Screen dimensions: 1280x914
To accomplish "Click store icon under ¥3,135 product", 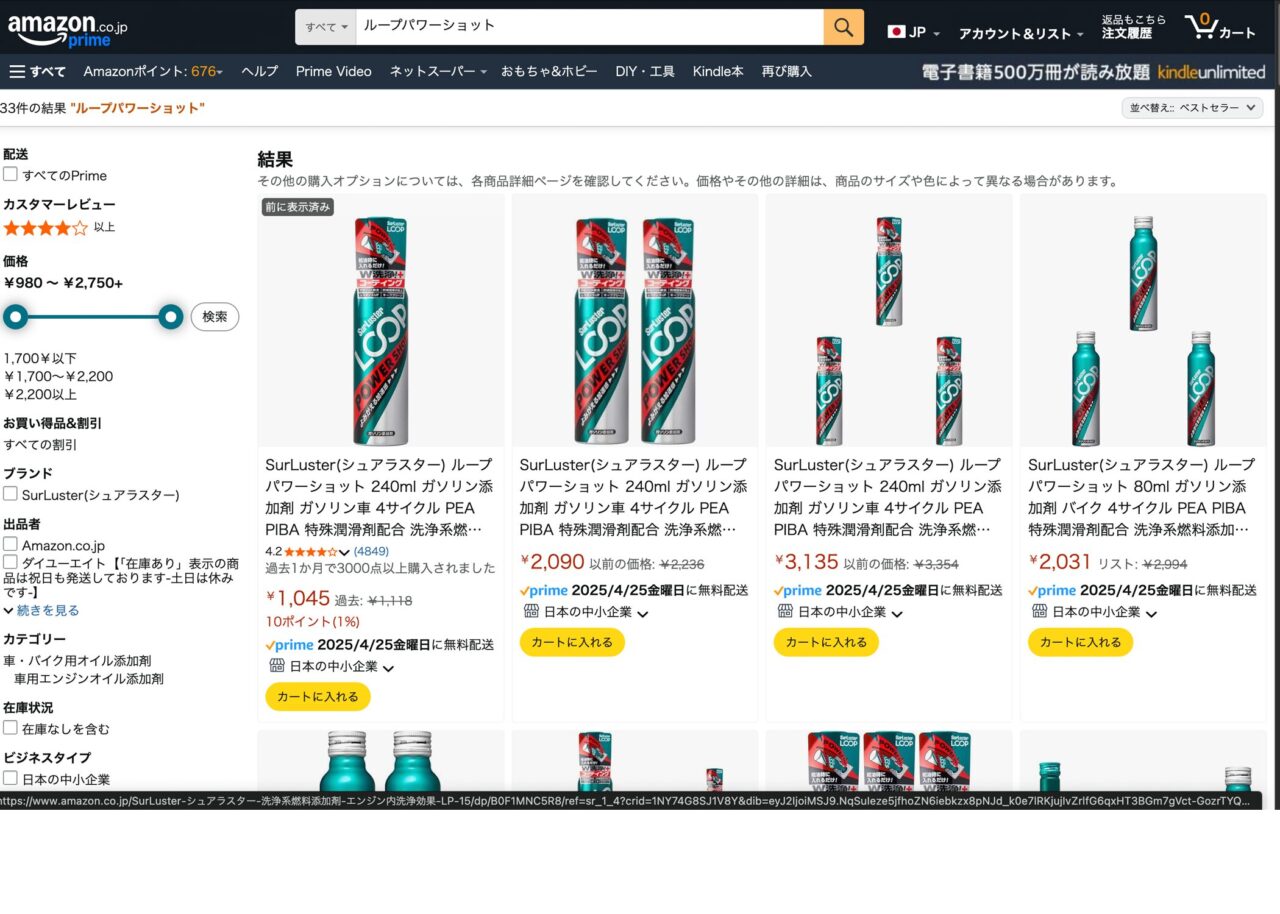I will (785, 611).
